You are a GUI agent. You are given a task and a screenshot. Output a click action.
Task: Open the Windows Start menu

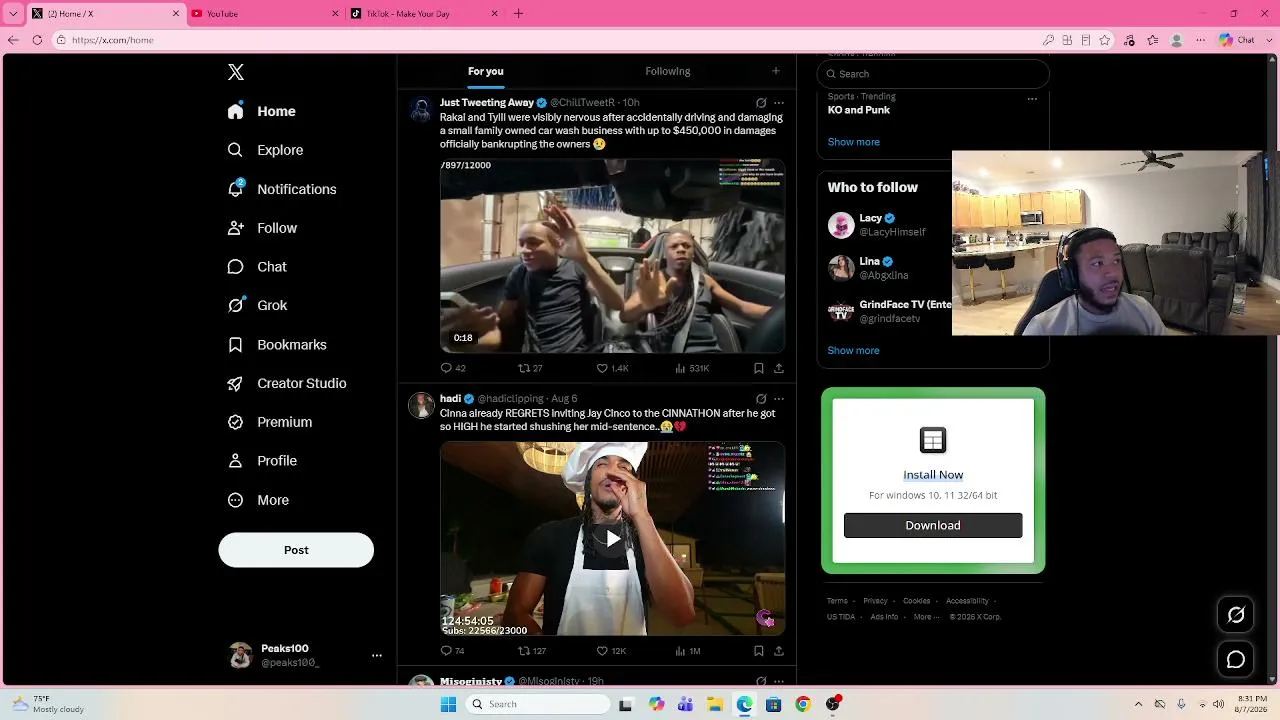point(448,704)
